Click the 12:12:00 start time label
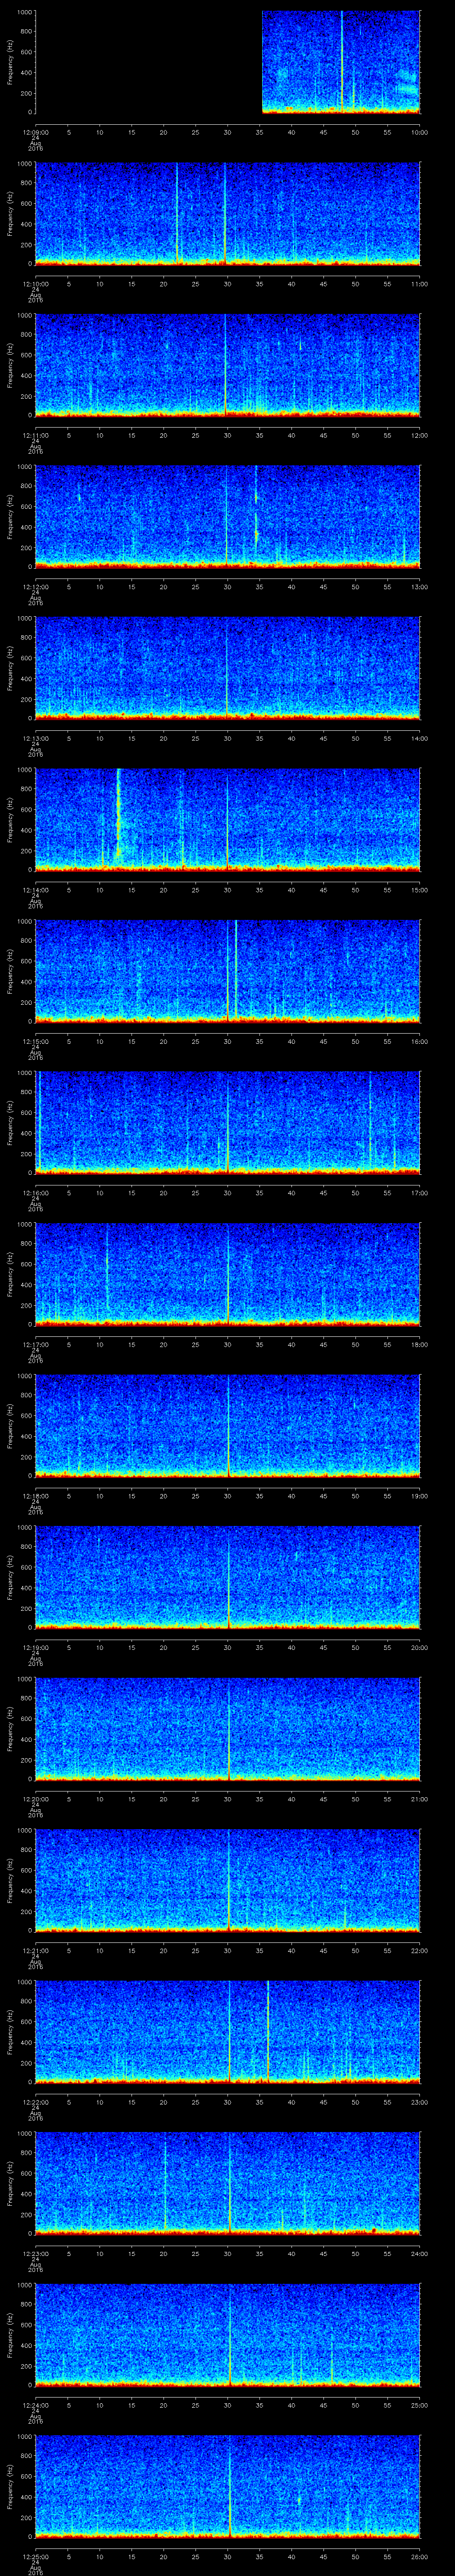The image size is (455, 2576). [35, 587]
